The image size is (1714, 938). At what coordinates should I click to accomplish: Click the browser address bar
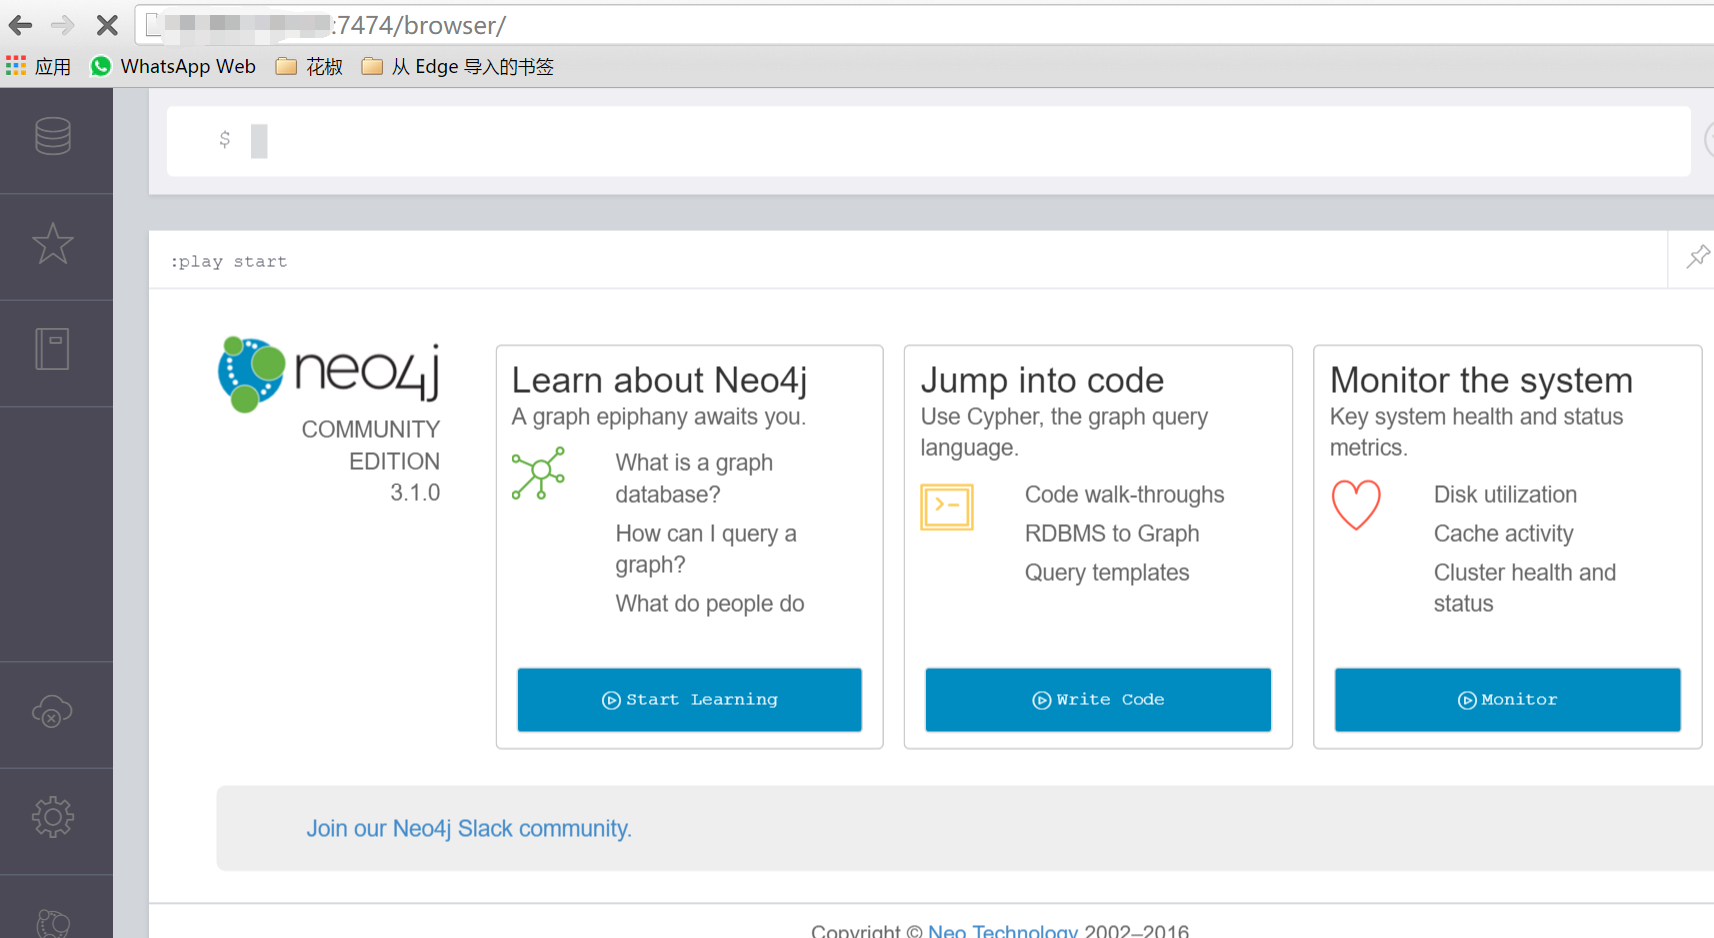(925, 25)
